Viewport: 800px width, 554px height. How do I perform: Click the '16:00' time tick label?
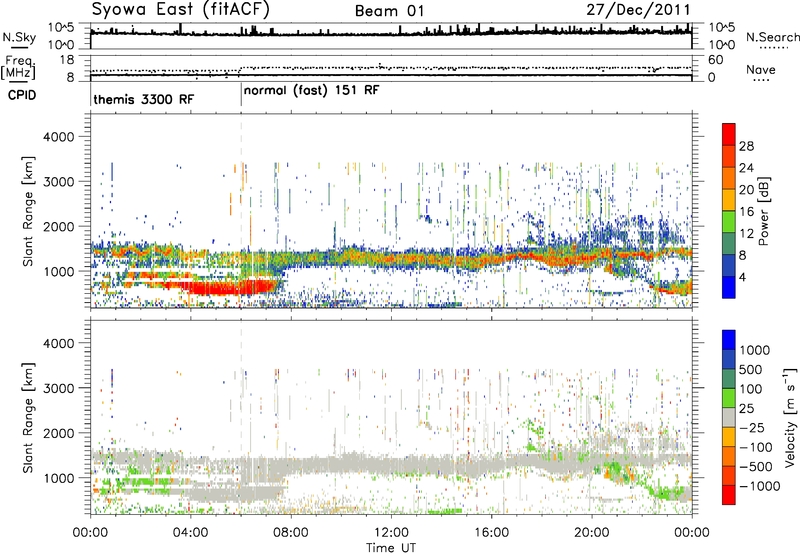coord(491,533)
